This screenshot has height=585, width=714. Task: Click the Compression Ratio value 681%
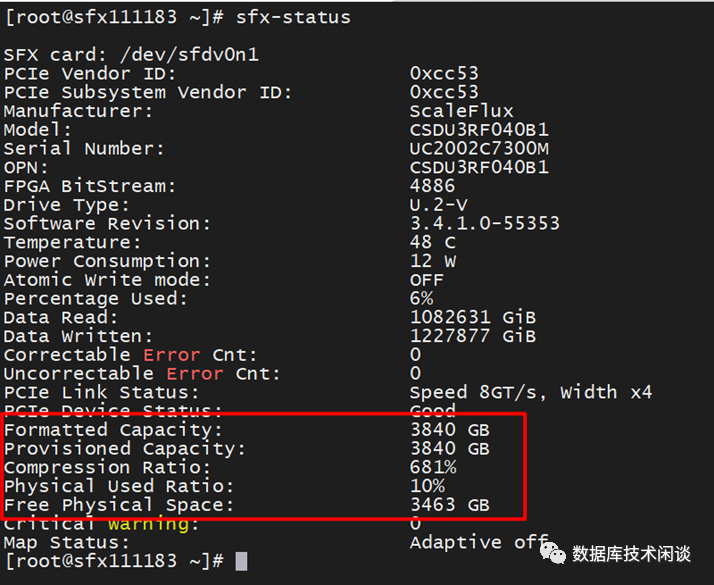(x=433, y=467)
